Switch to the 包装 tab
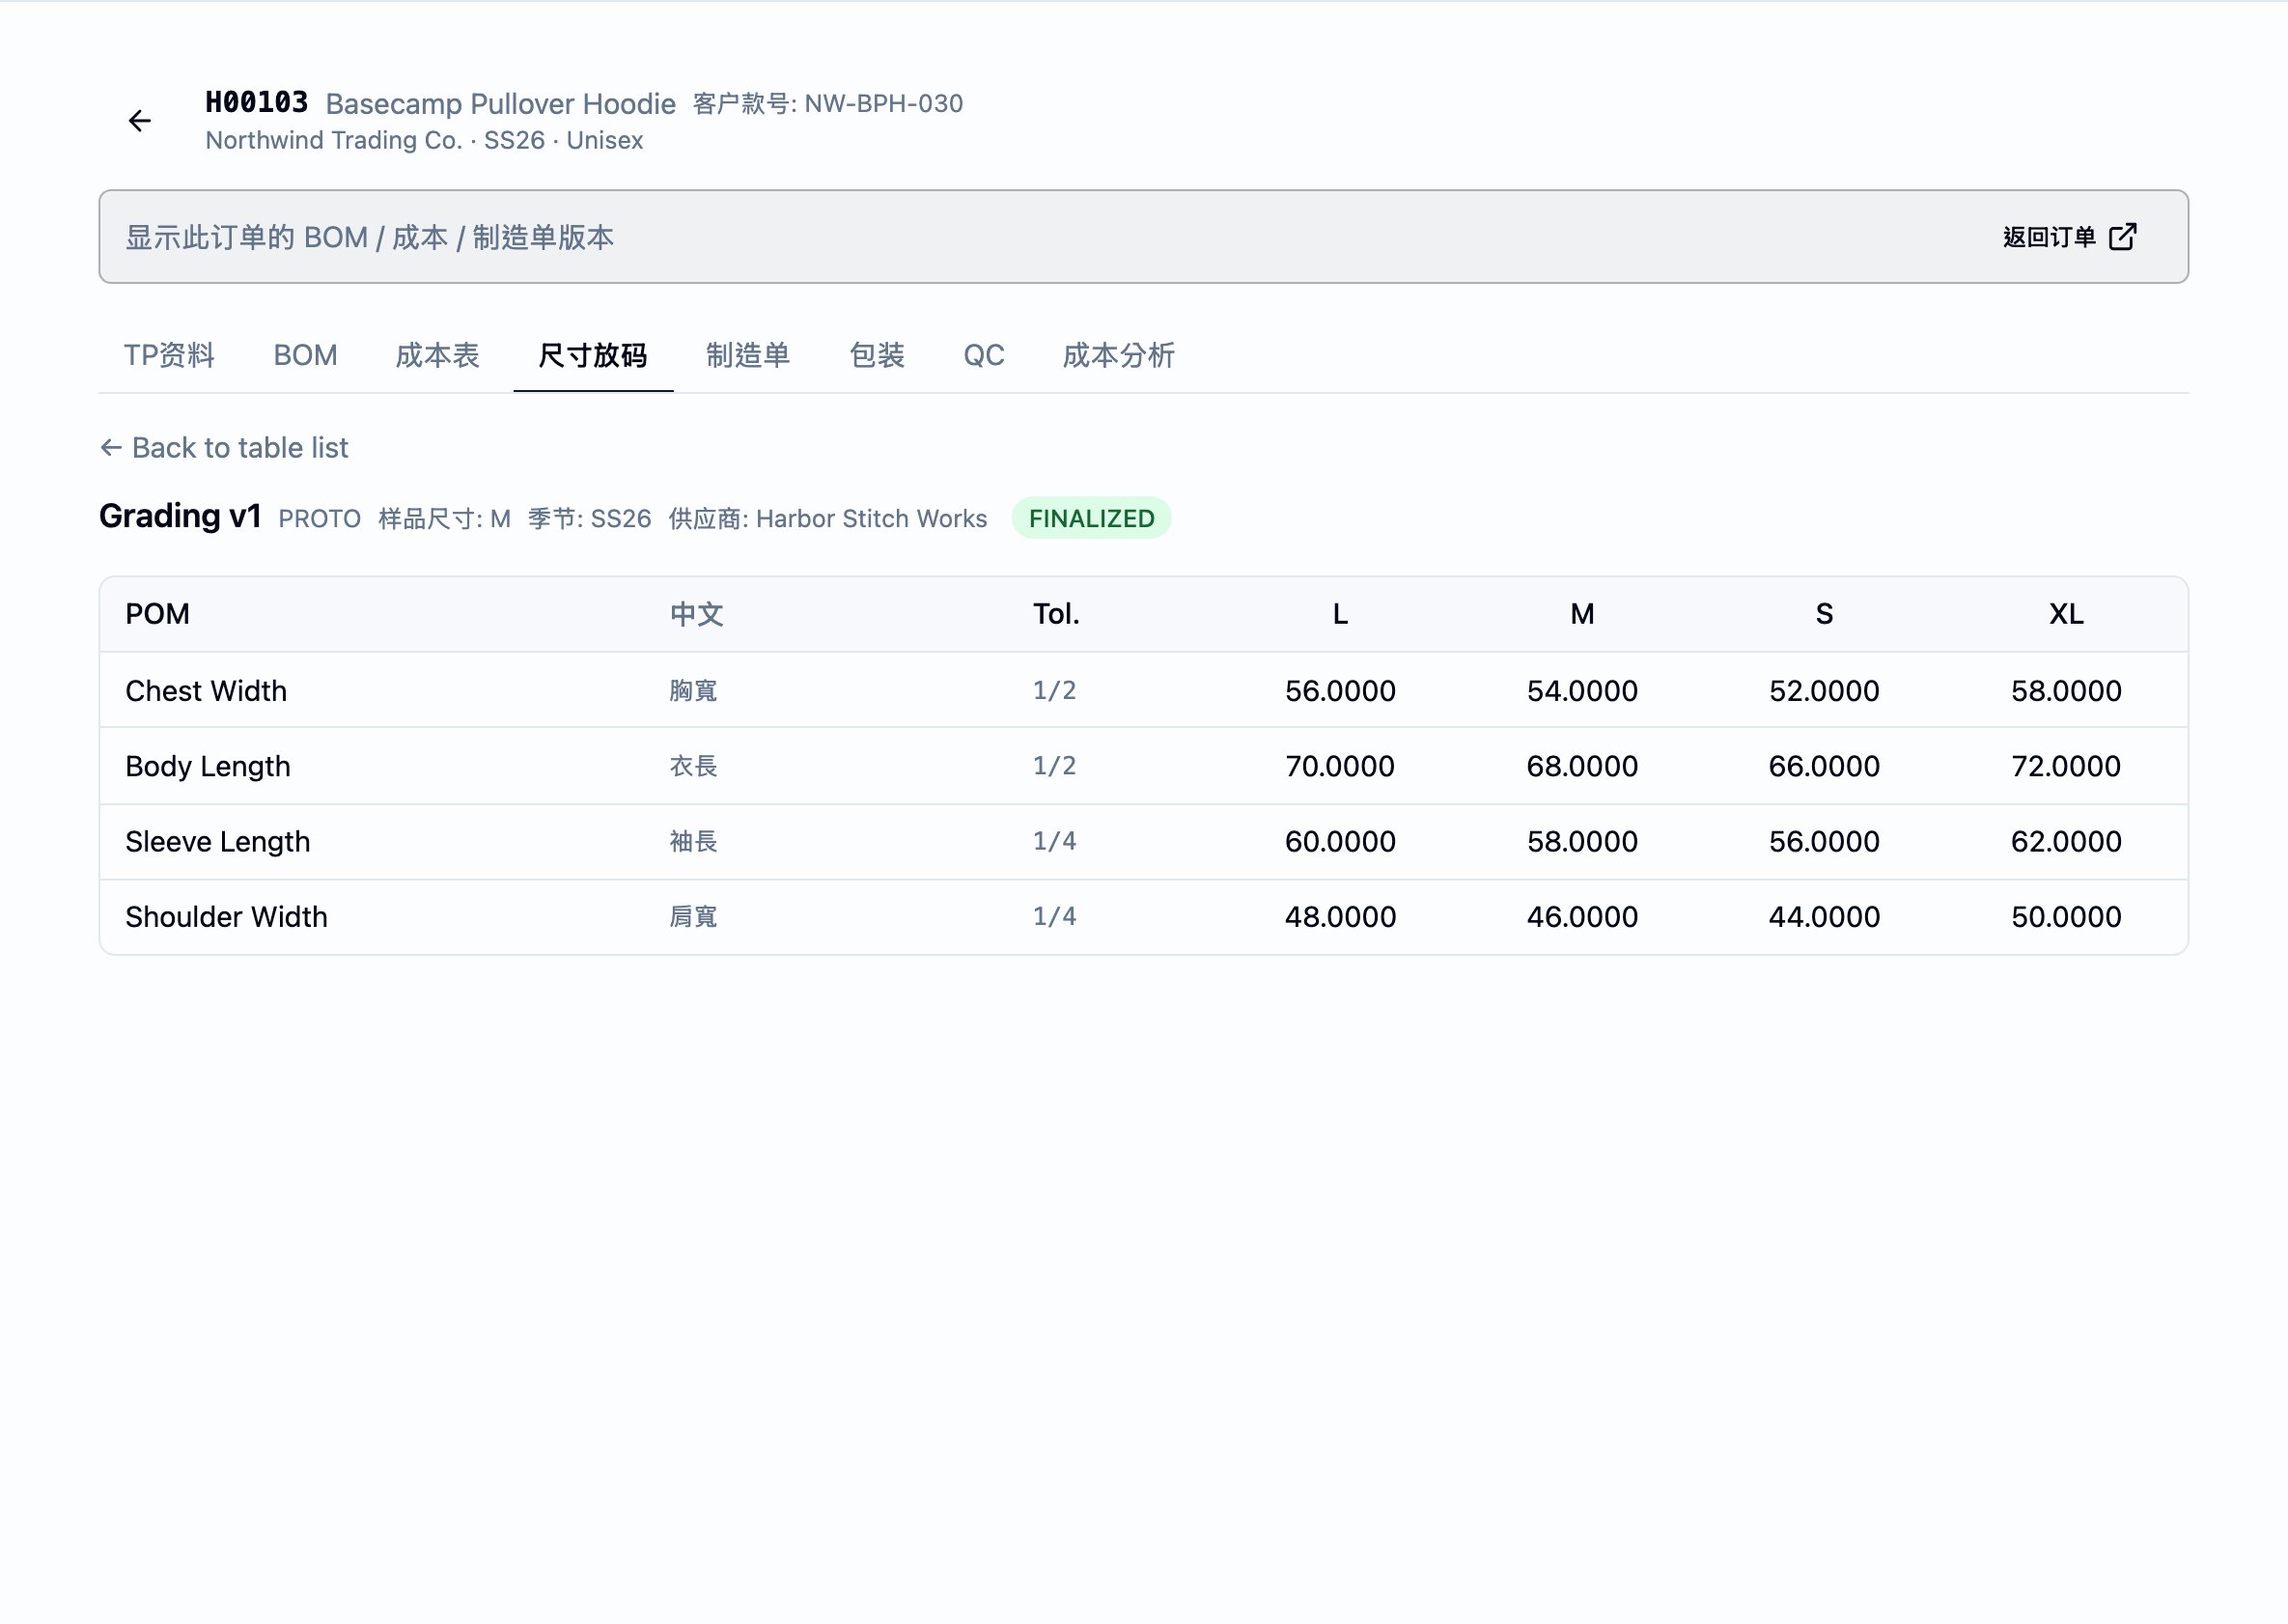Screen dimensions: 2288x1624 pos(877,355)
